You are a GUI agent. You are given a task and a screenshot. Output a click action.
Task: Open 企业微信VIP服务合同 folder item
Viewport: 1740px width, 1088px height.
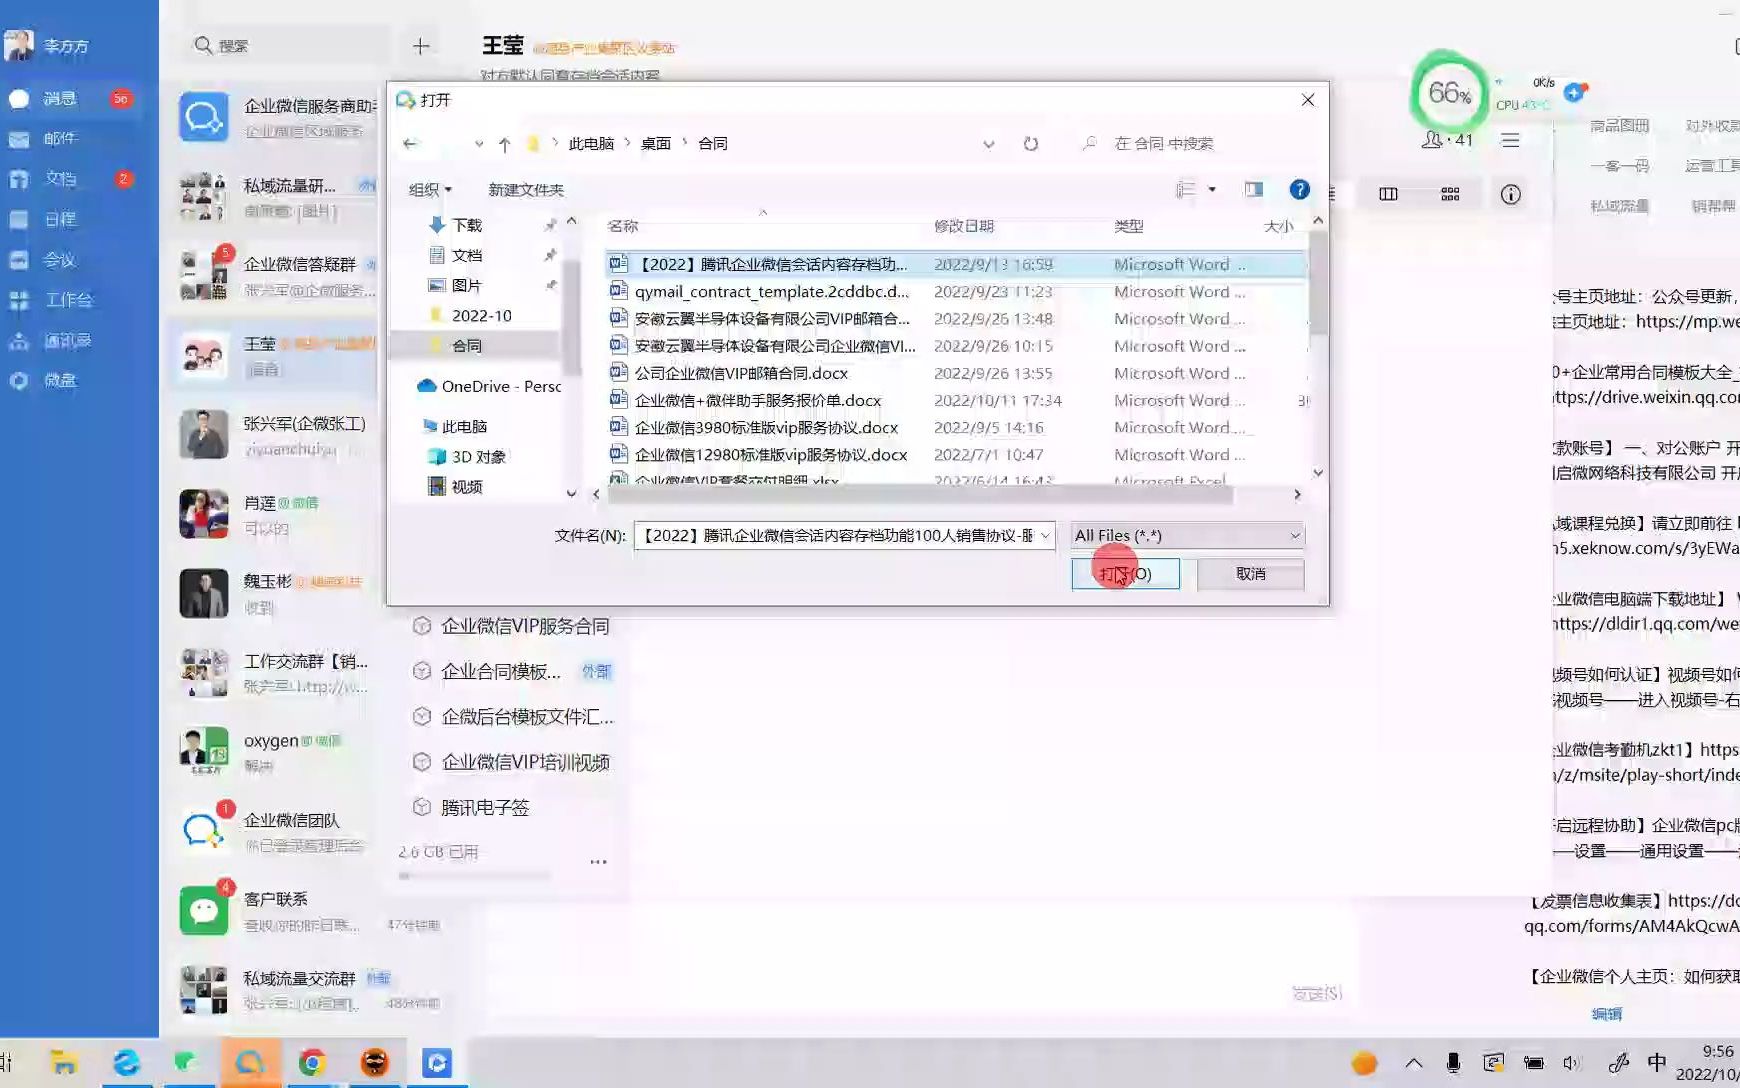512,626
